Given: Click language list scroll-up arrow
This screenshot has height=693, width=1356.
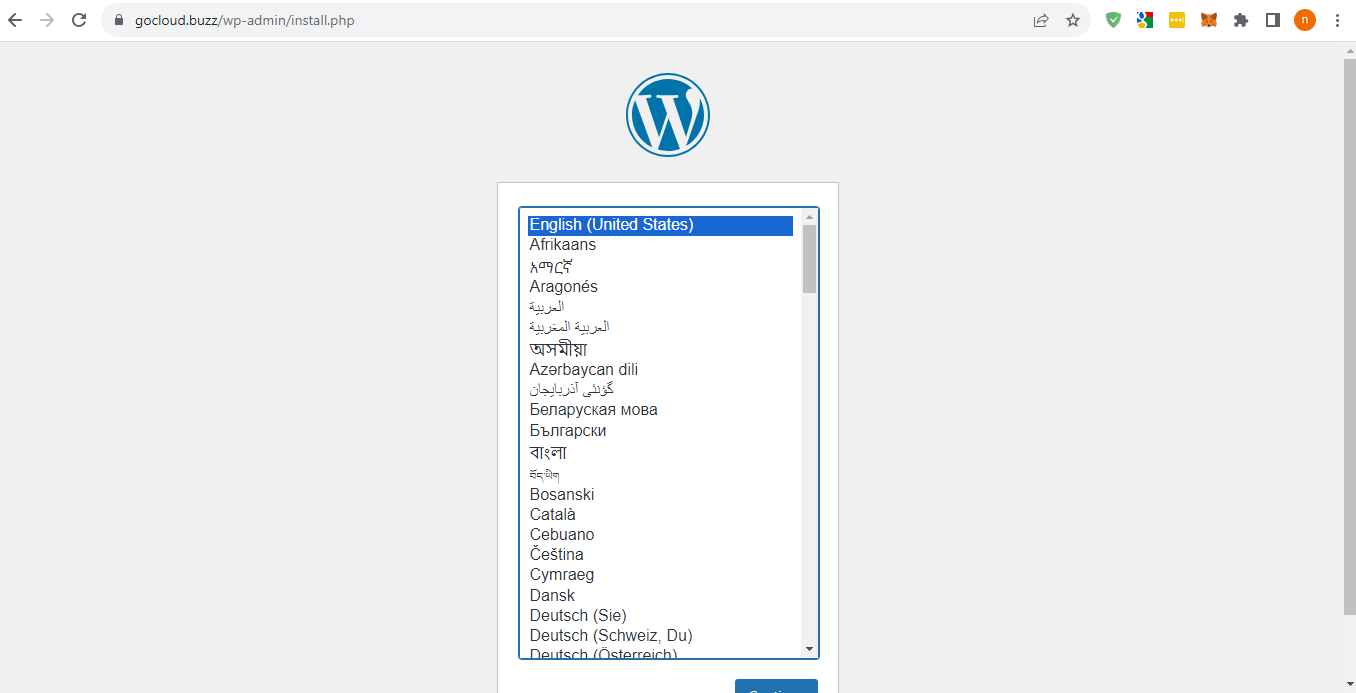Looking at the screenshot, I should pyautogui.click(x=810, y=216).
